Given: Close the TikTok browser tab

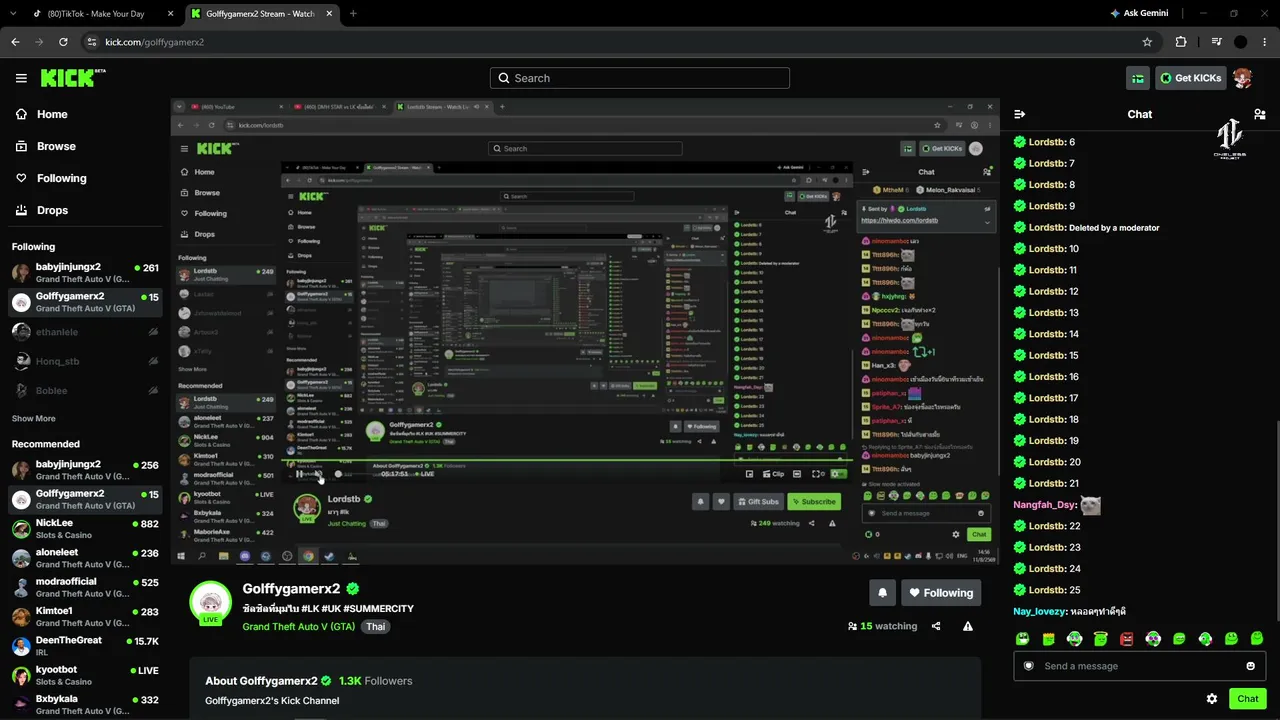Looking at the screenshot, I should tap(170, 14).
